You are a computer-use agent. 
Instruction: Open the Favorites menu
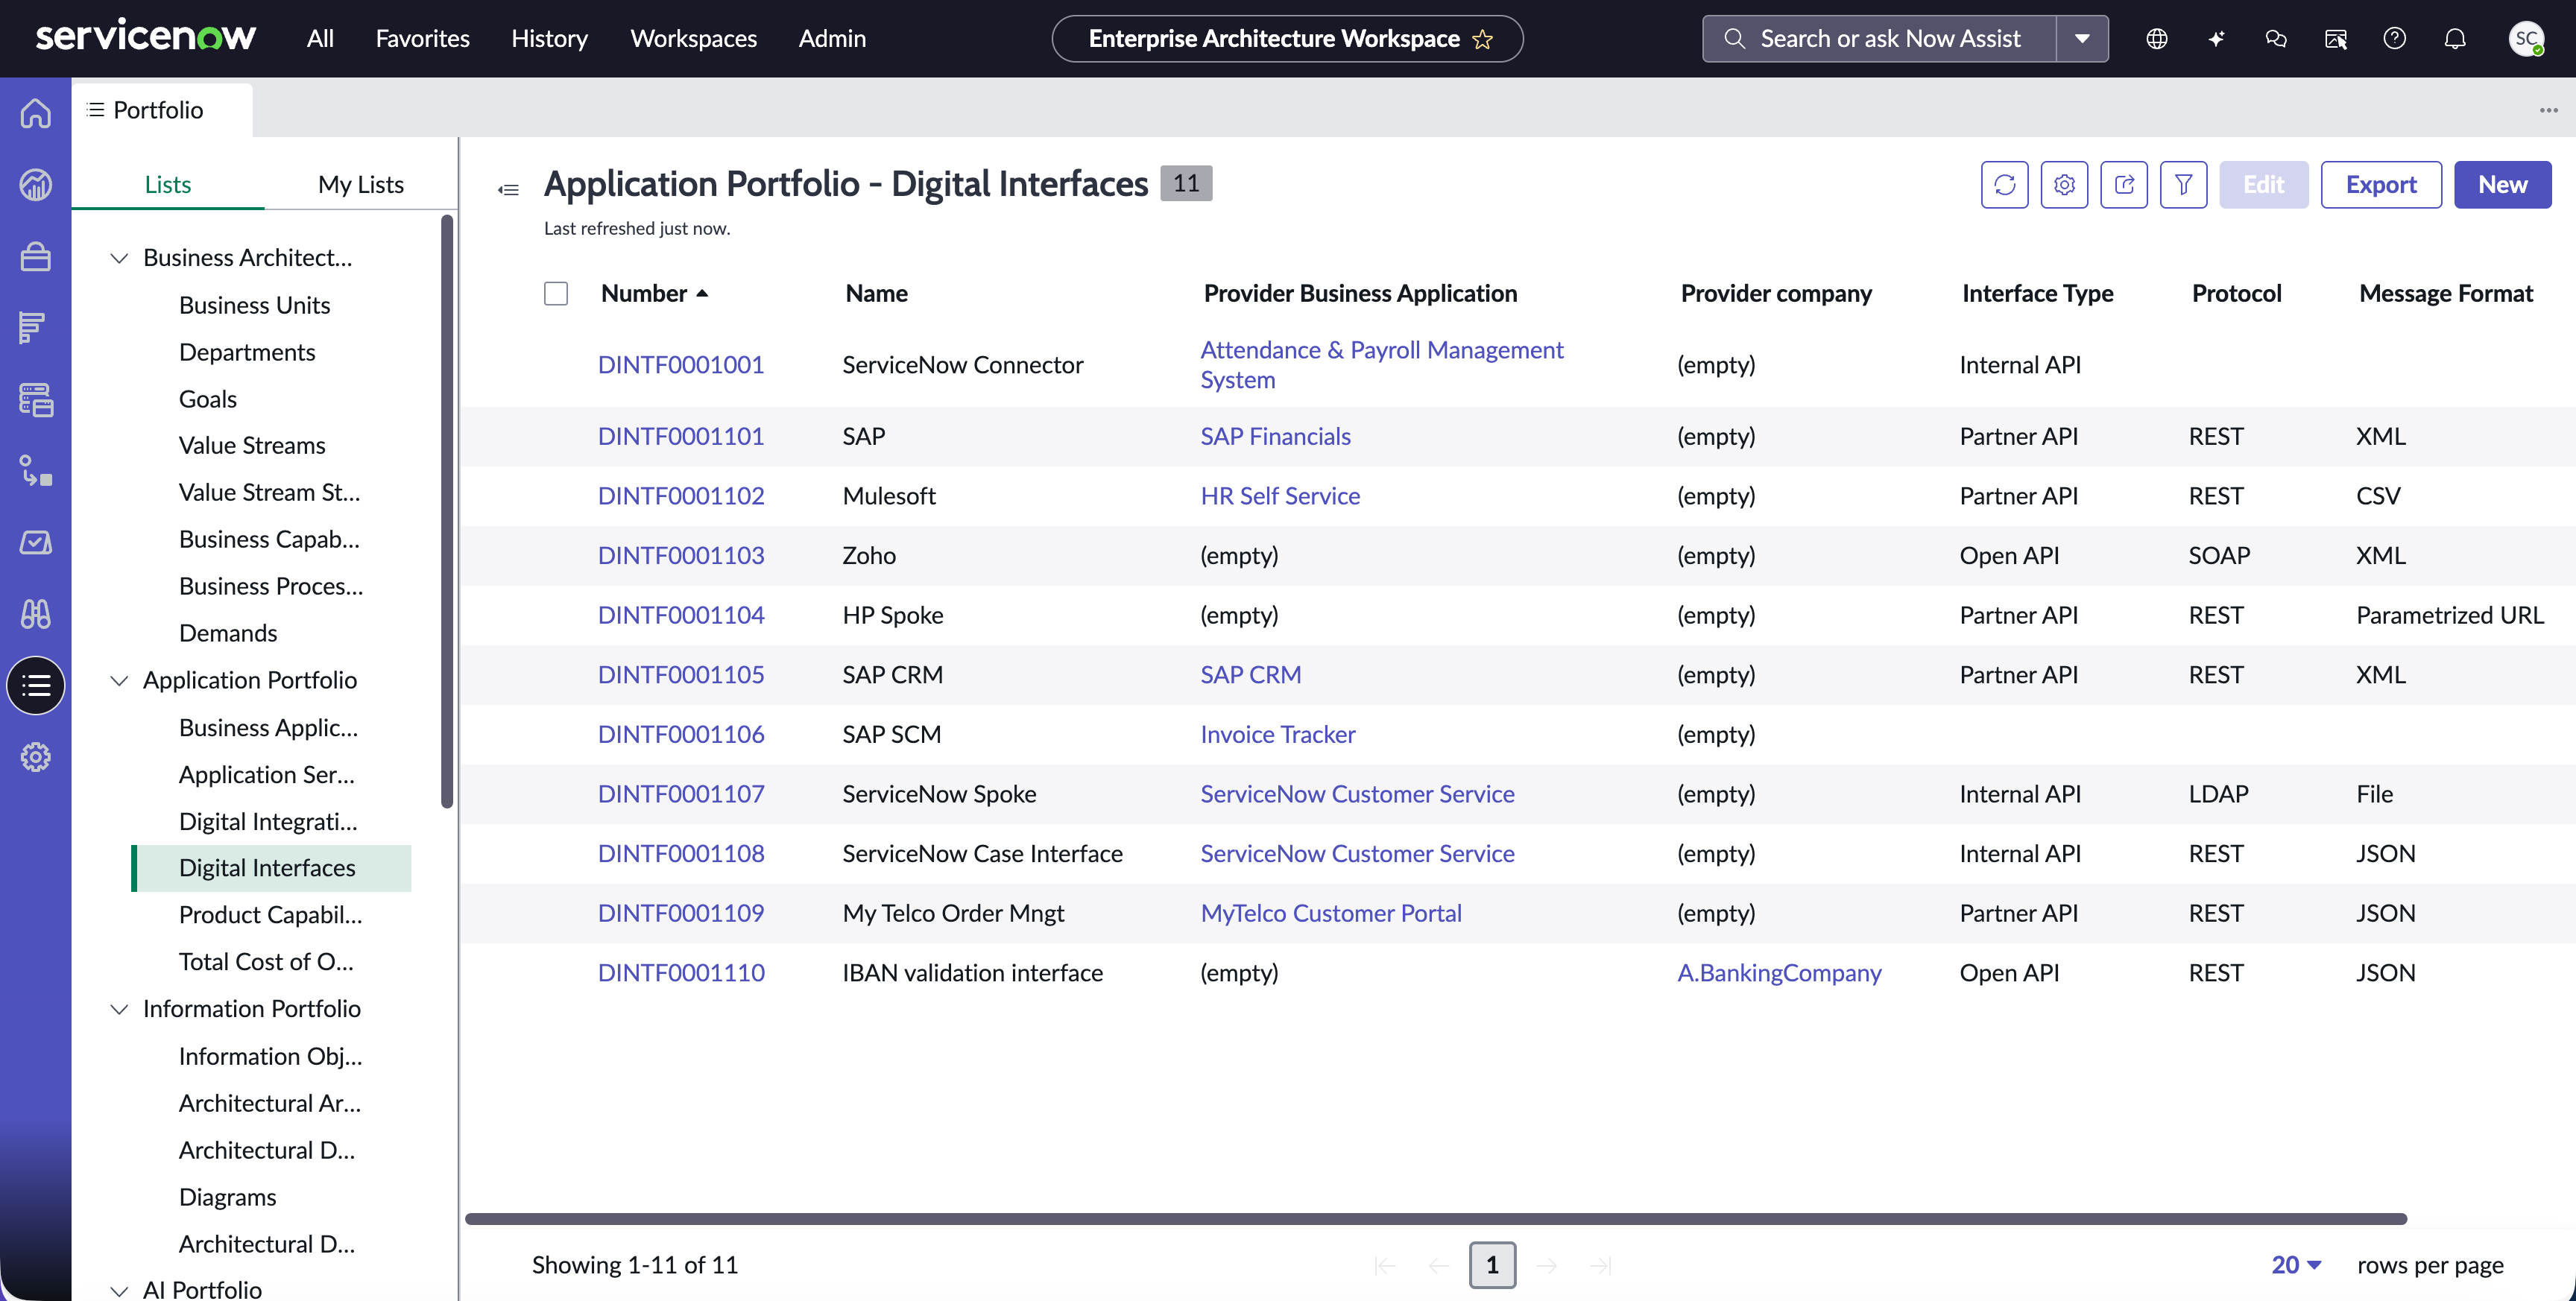(x=422, y=39)
